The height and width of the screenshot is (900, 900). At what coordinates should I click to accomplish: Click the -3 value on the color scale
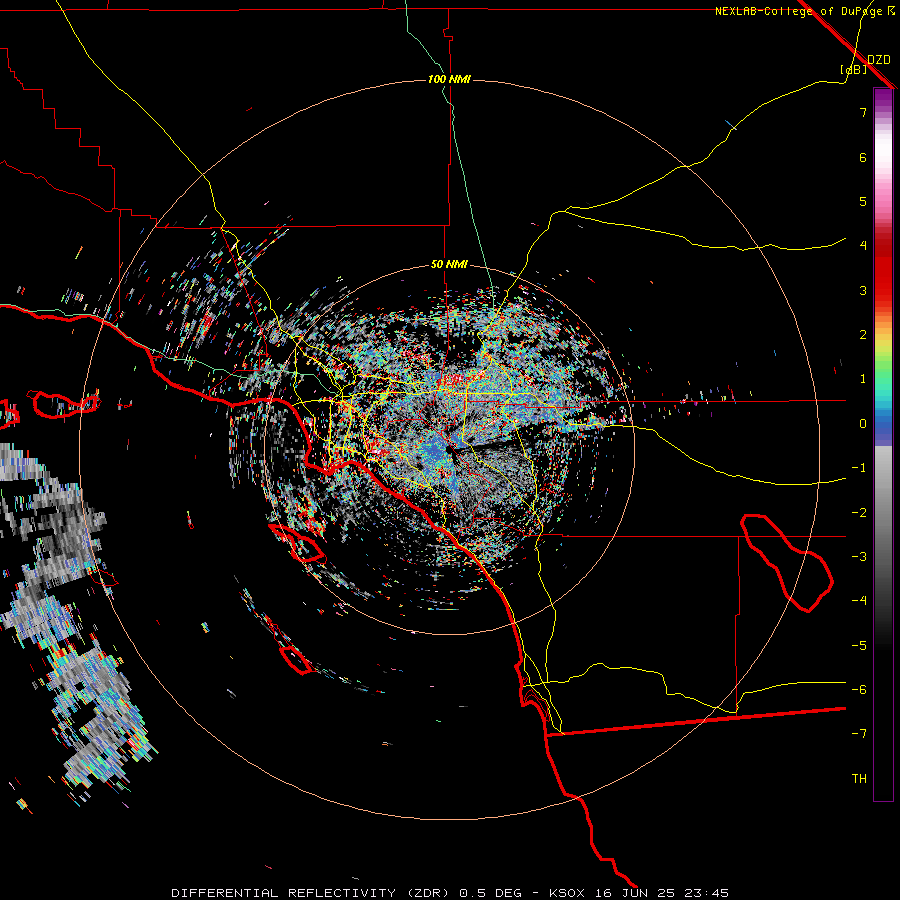[x=859, y=557]
